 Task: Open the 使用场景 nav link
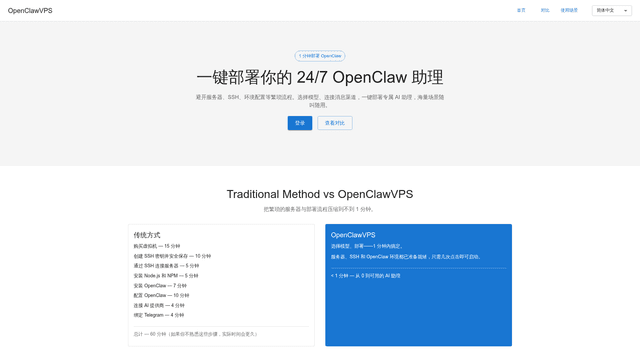point(569,10)
